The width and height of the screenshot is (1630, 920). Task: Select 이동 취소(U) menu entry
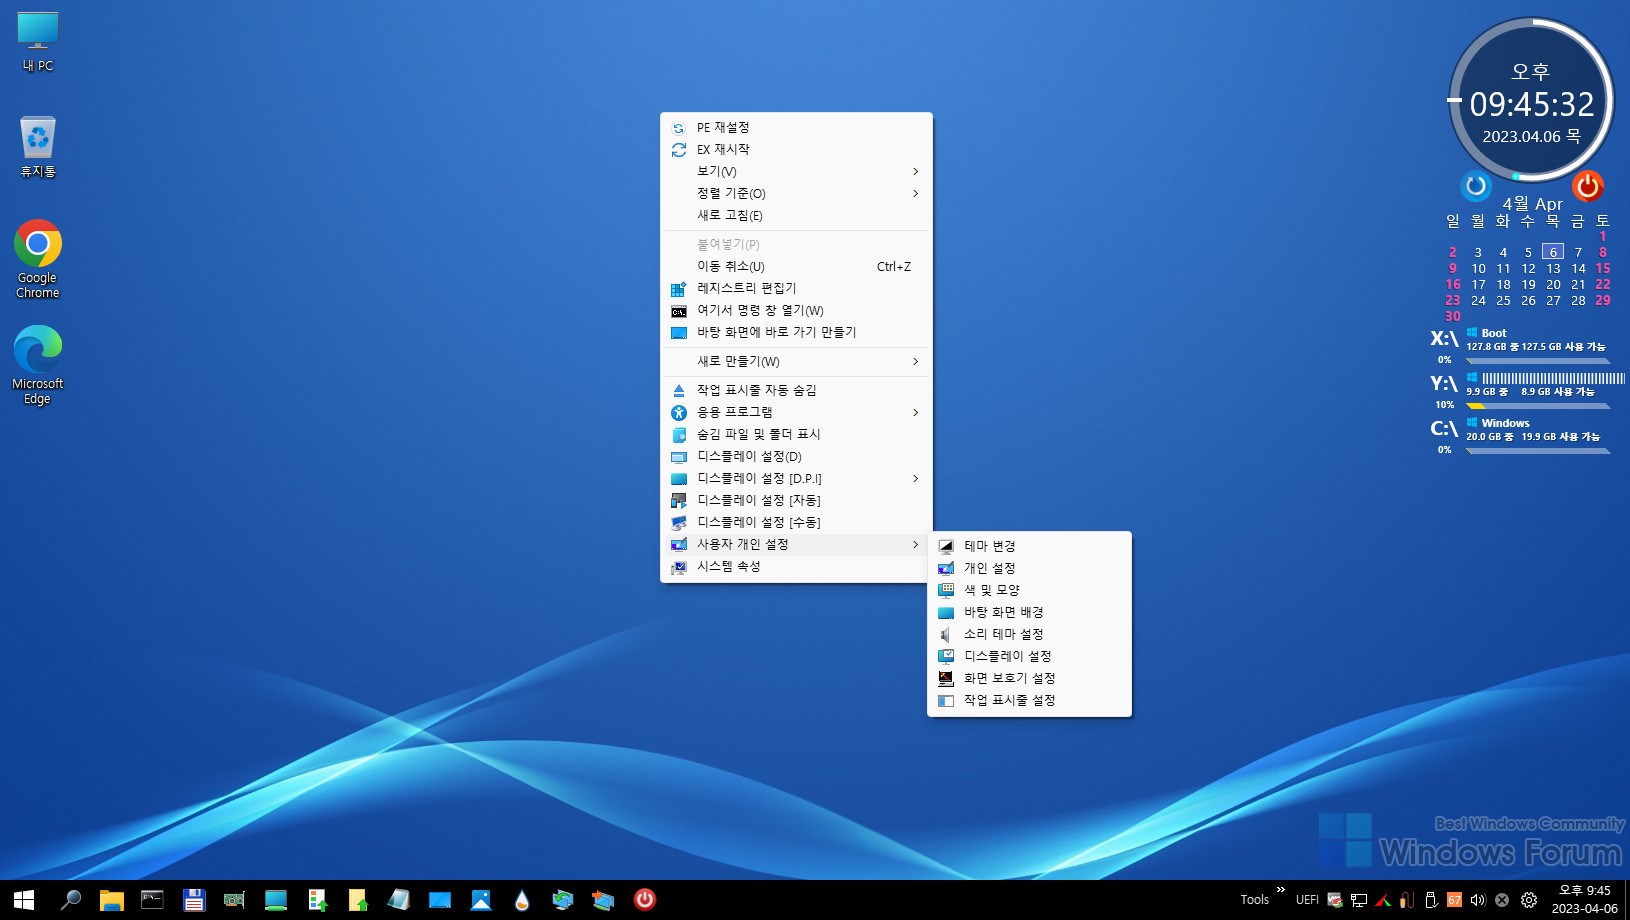[x=796, y=267]
